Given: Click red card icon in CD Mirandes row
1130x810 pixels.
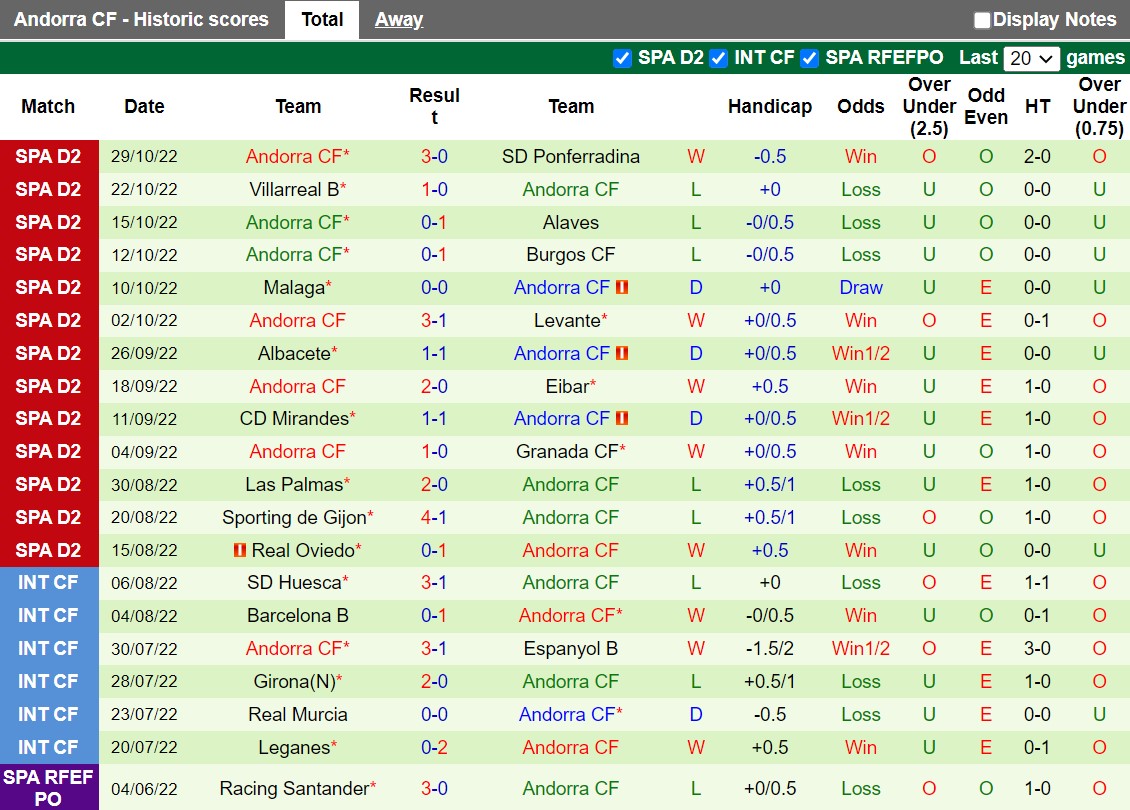Looking at the screenshot, I should [622, 418].
